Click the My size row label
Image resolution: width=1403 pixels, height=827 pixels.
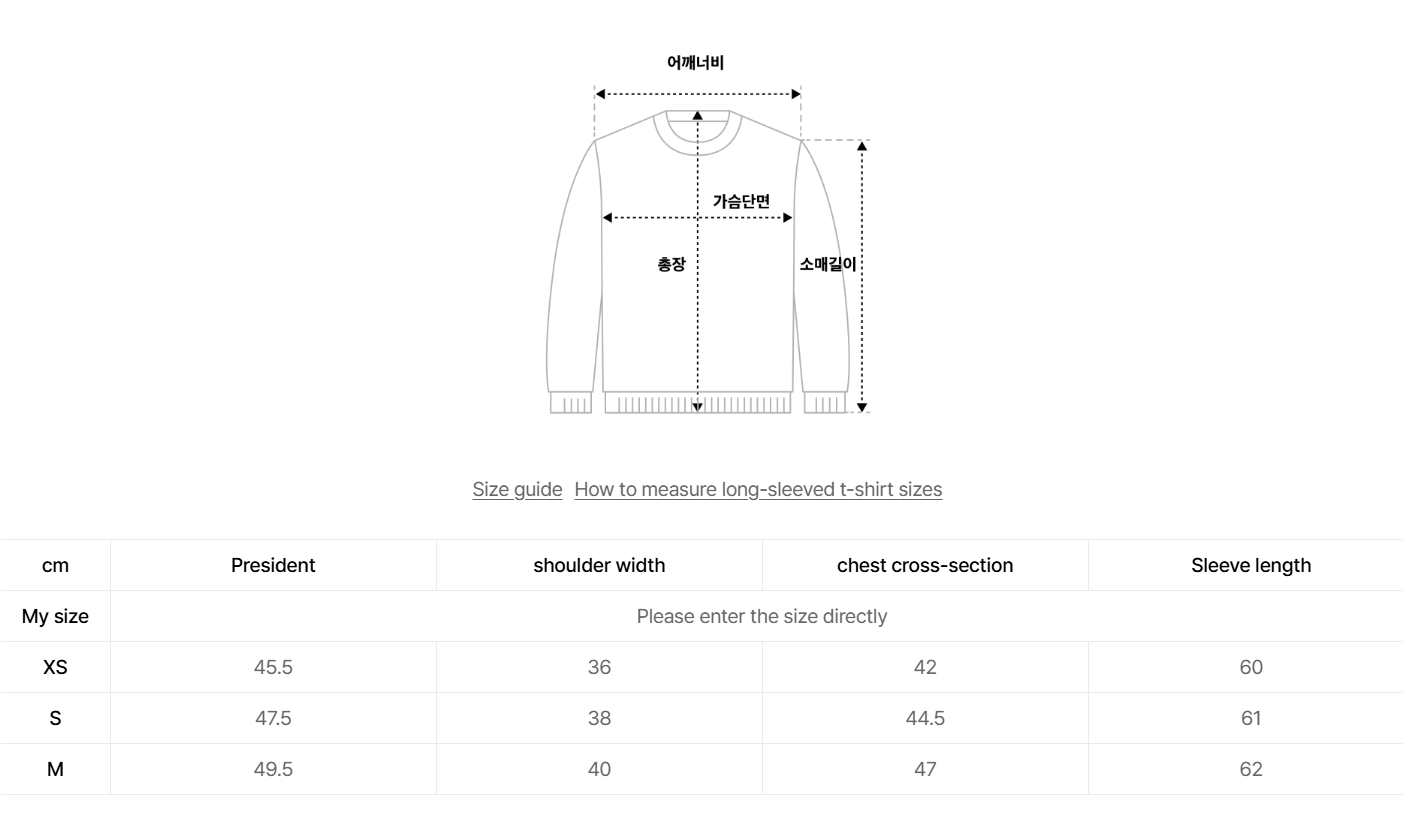[55, 616]
